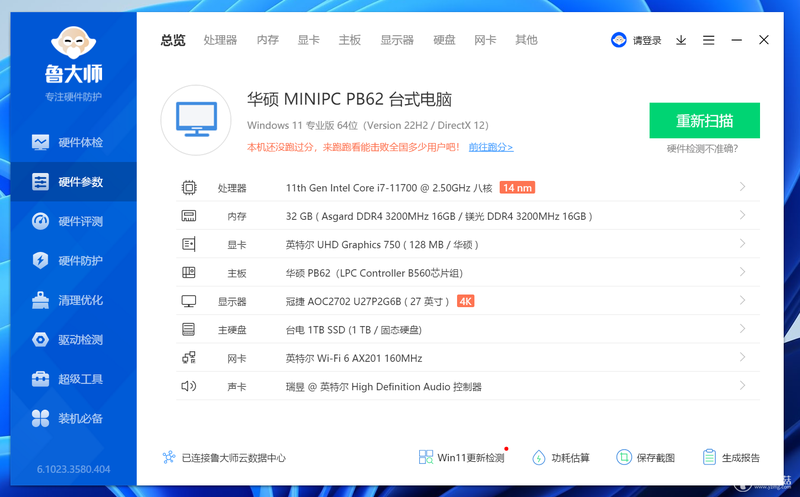Screen dimensions: 800x497
Task: Click 请登录 login text
Action: pos(647,40)
